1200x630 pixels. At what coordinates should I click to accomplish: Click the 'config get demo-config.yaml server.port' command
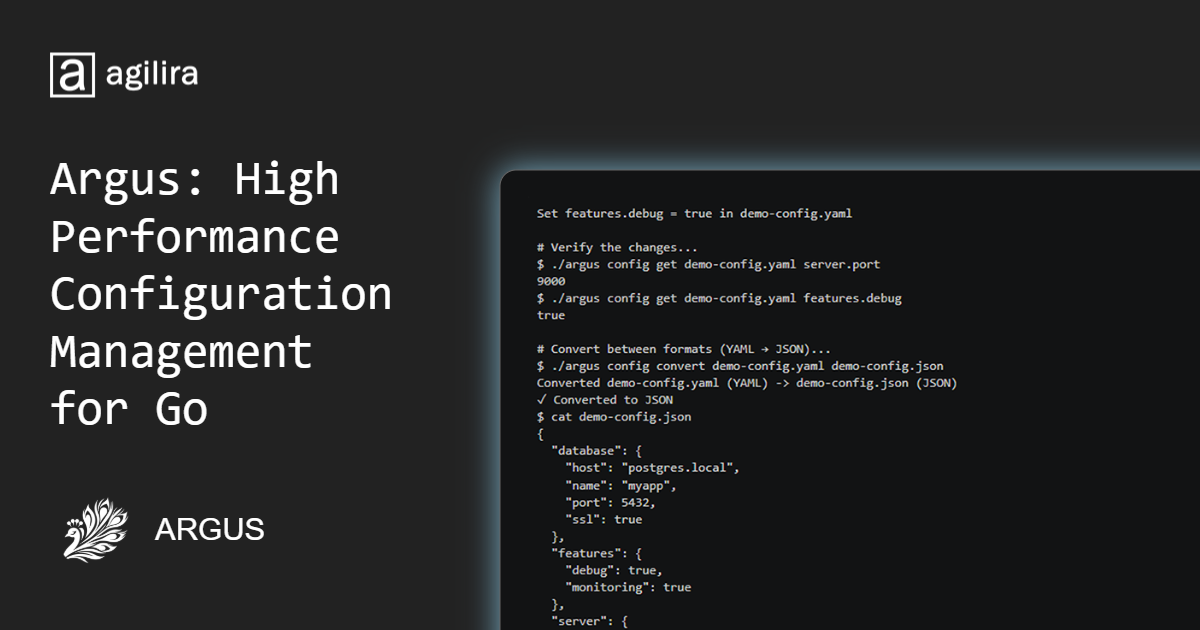click(708, 264)
